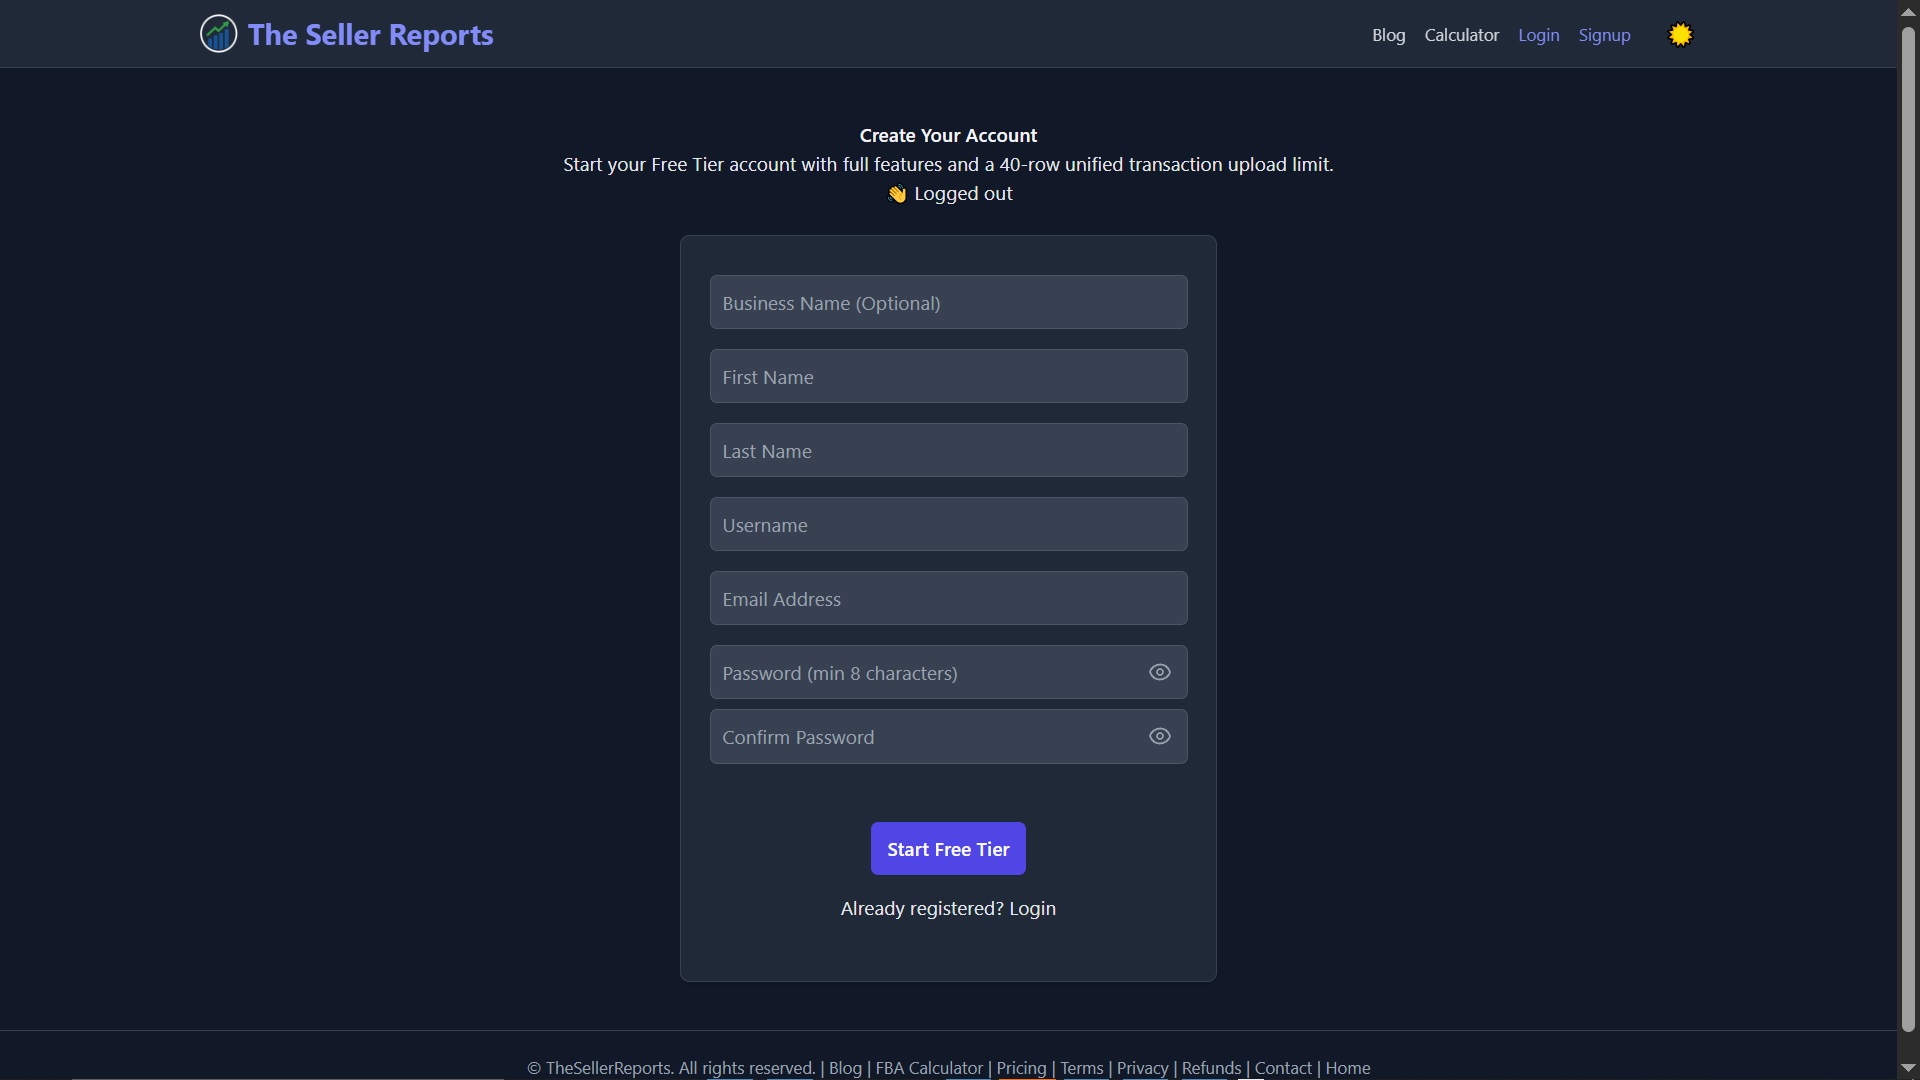
Task: Go to Contact via the footer
Action: point(1283,1068)
